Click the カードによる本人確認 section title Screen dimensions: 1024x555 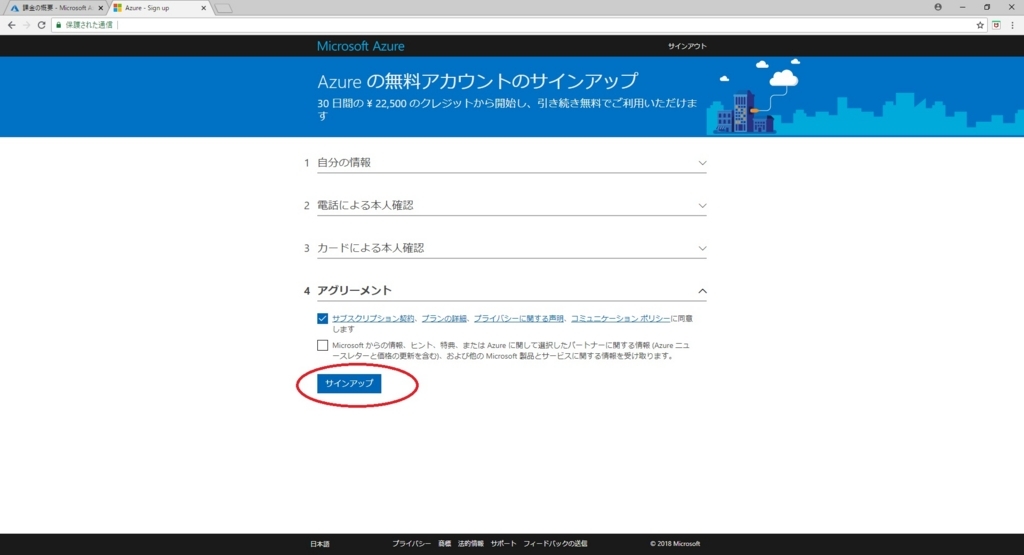(371, 248)
